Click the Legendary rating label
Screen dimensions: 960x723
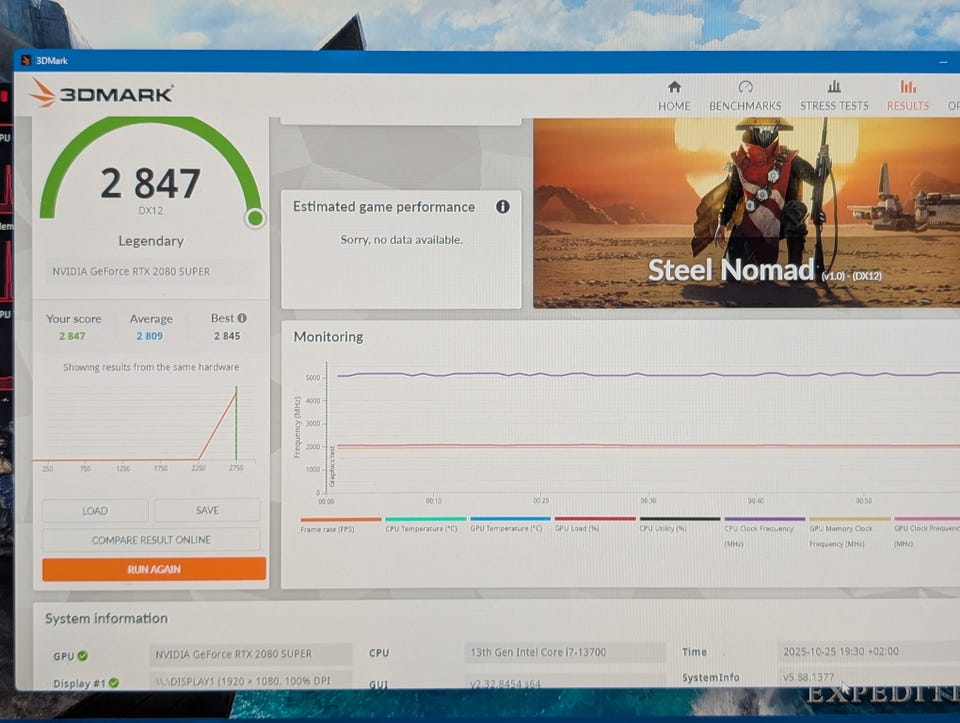coord(151,241)
